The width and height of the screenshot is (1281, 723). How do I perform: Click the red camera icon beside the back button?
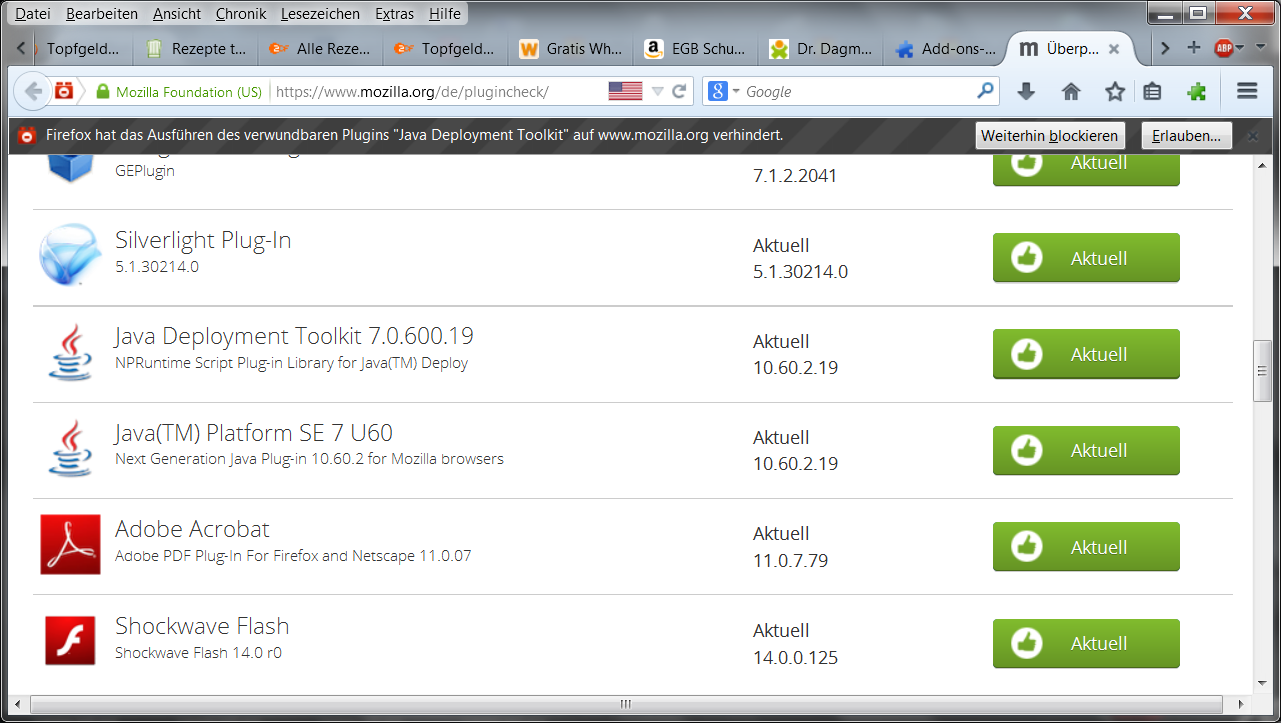(x=64, y=91)
